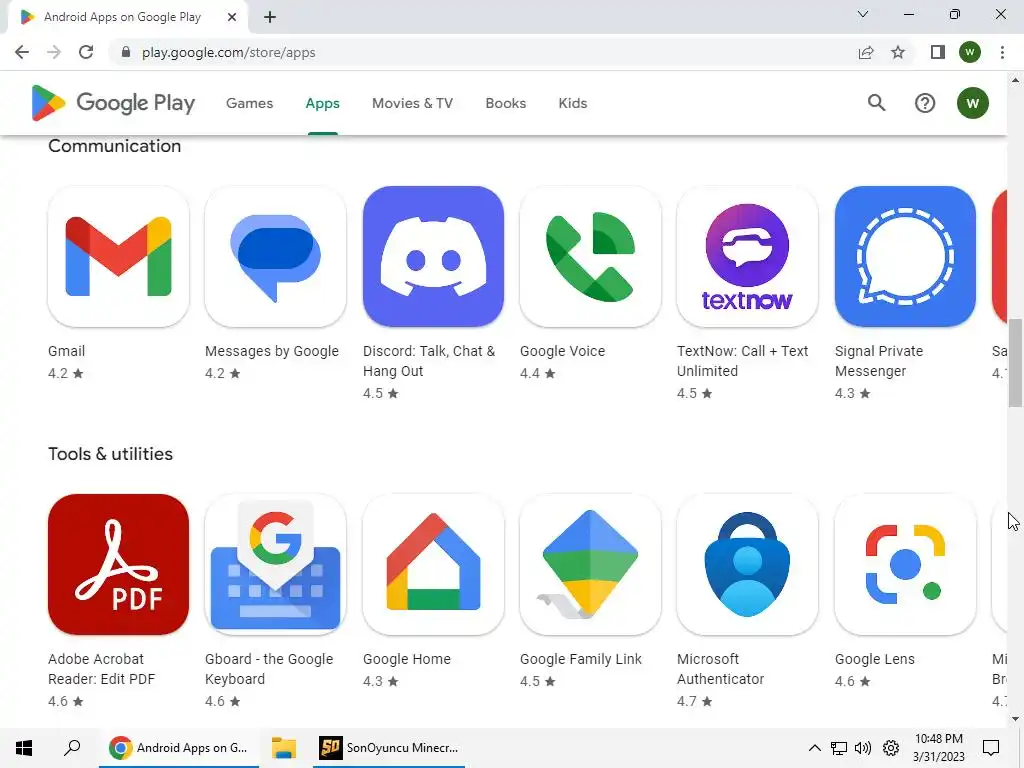
Task: Close the Android Apps on Google Play tab
Action: pyautogui.click(x=232, y=17)
